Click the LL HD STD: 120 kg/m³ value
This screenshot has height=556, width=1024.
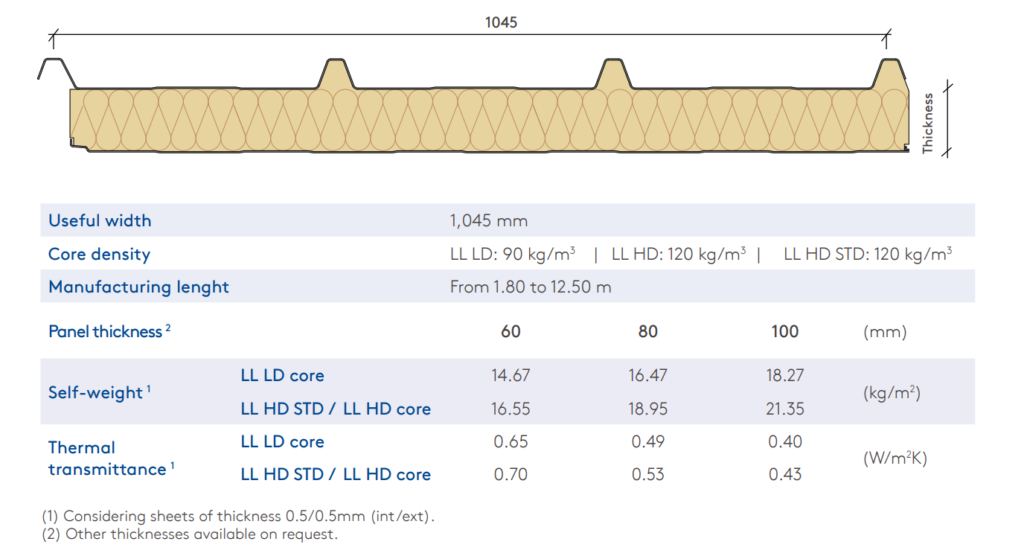pyautogui.click(x=867, y=254)
